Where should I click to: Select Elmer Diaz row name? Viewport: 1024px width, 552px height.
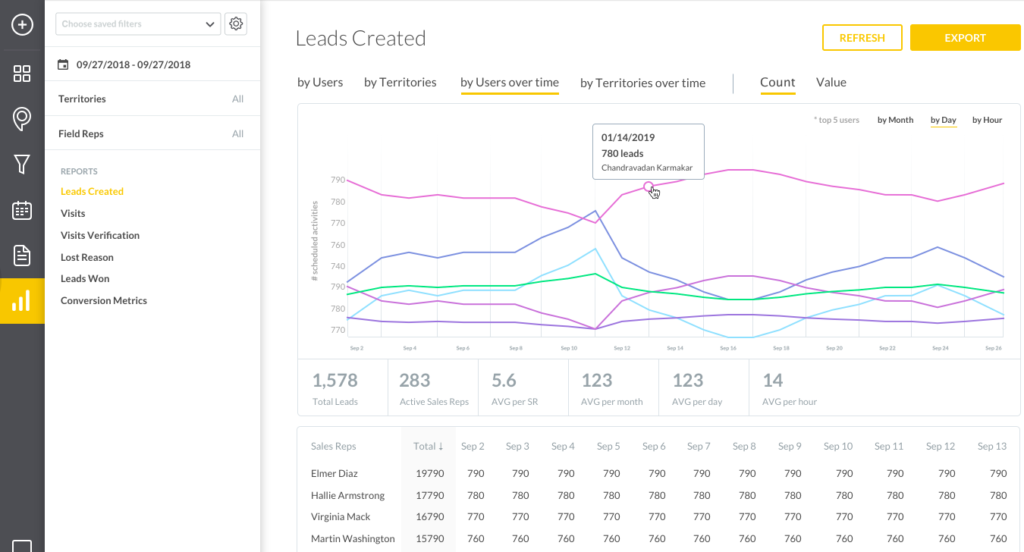[334, 474]
